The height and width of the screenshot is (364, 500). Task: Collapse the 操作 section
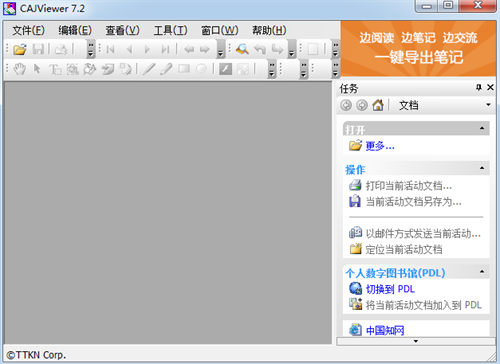click(x=482, y=168)
